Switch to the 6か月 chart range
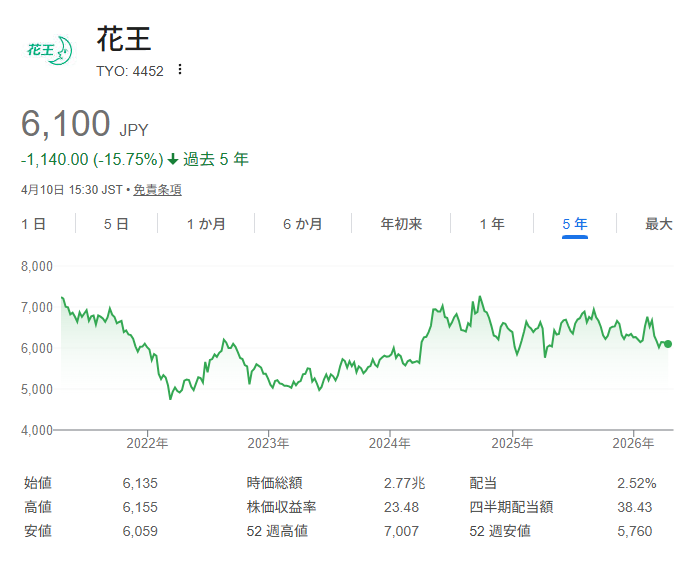The height and width of the screenshot is (564, 690). [302, 224]
